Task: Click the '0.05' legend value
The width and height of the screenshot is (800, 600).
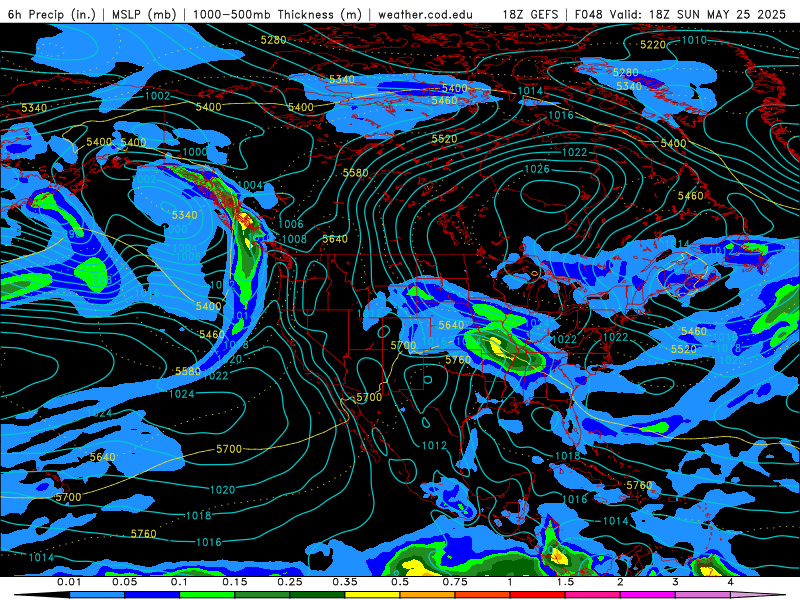Action: [x=124, y=582]
